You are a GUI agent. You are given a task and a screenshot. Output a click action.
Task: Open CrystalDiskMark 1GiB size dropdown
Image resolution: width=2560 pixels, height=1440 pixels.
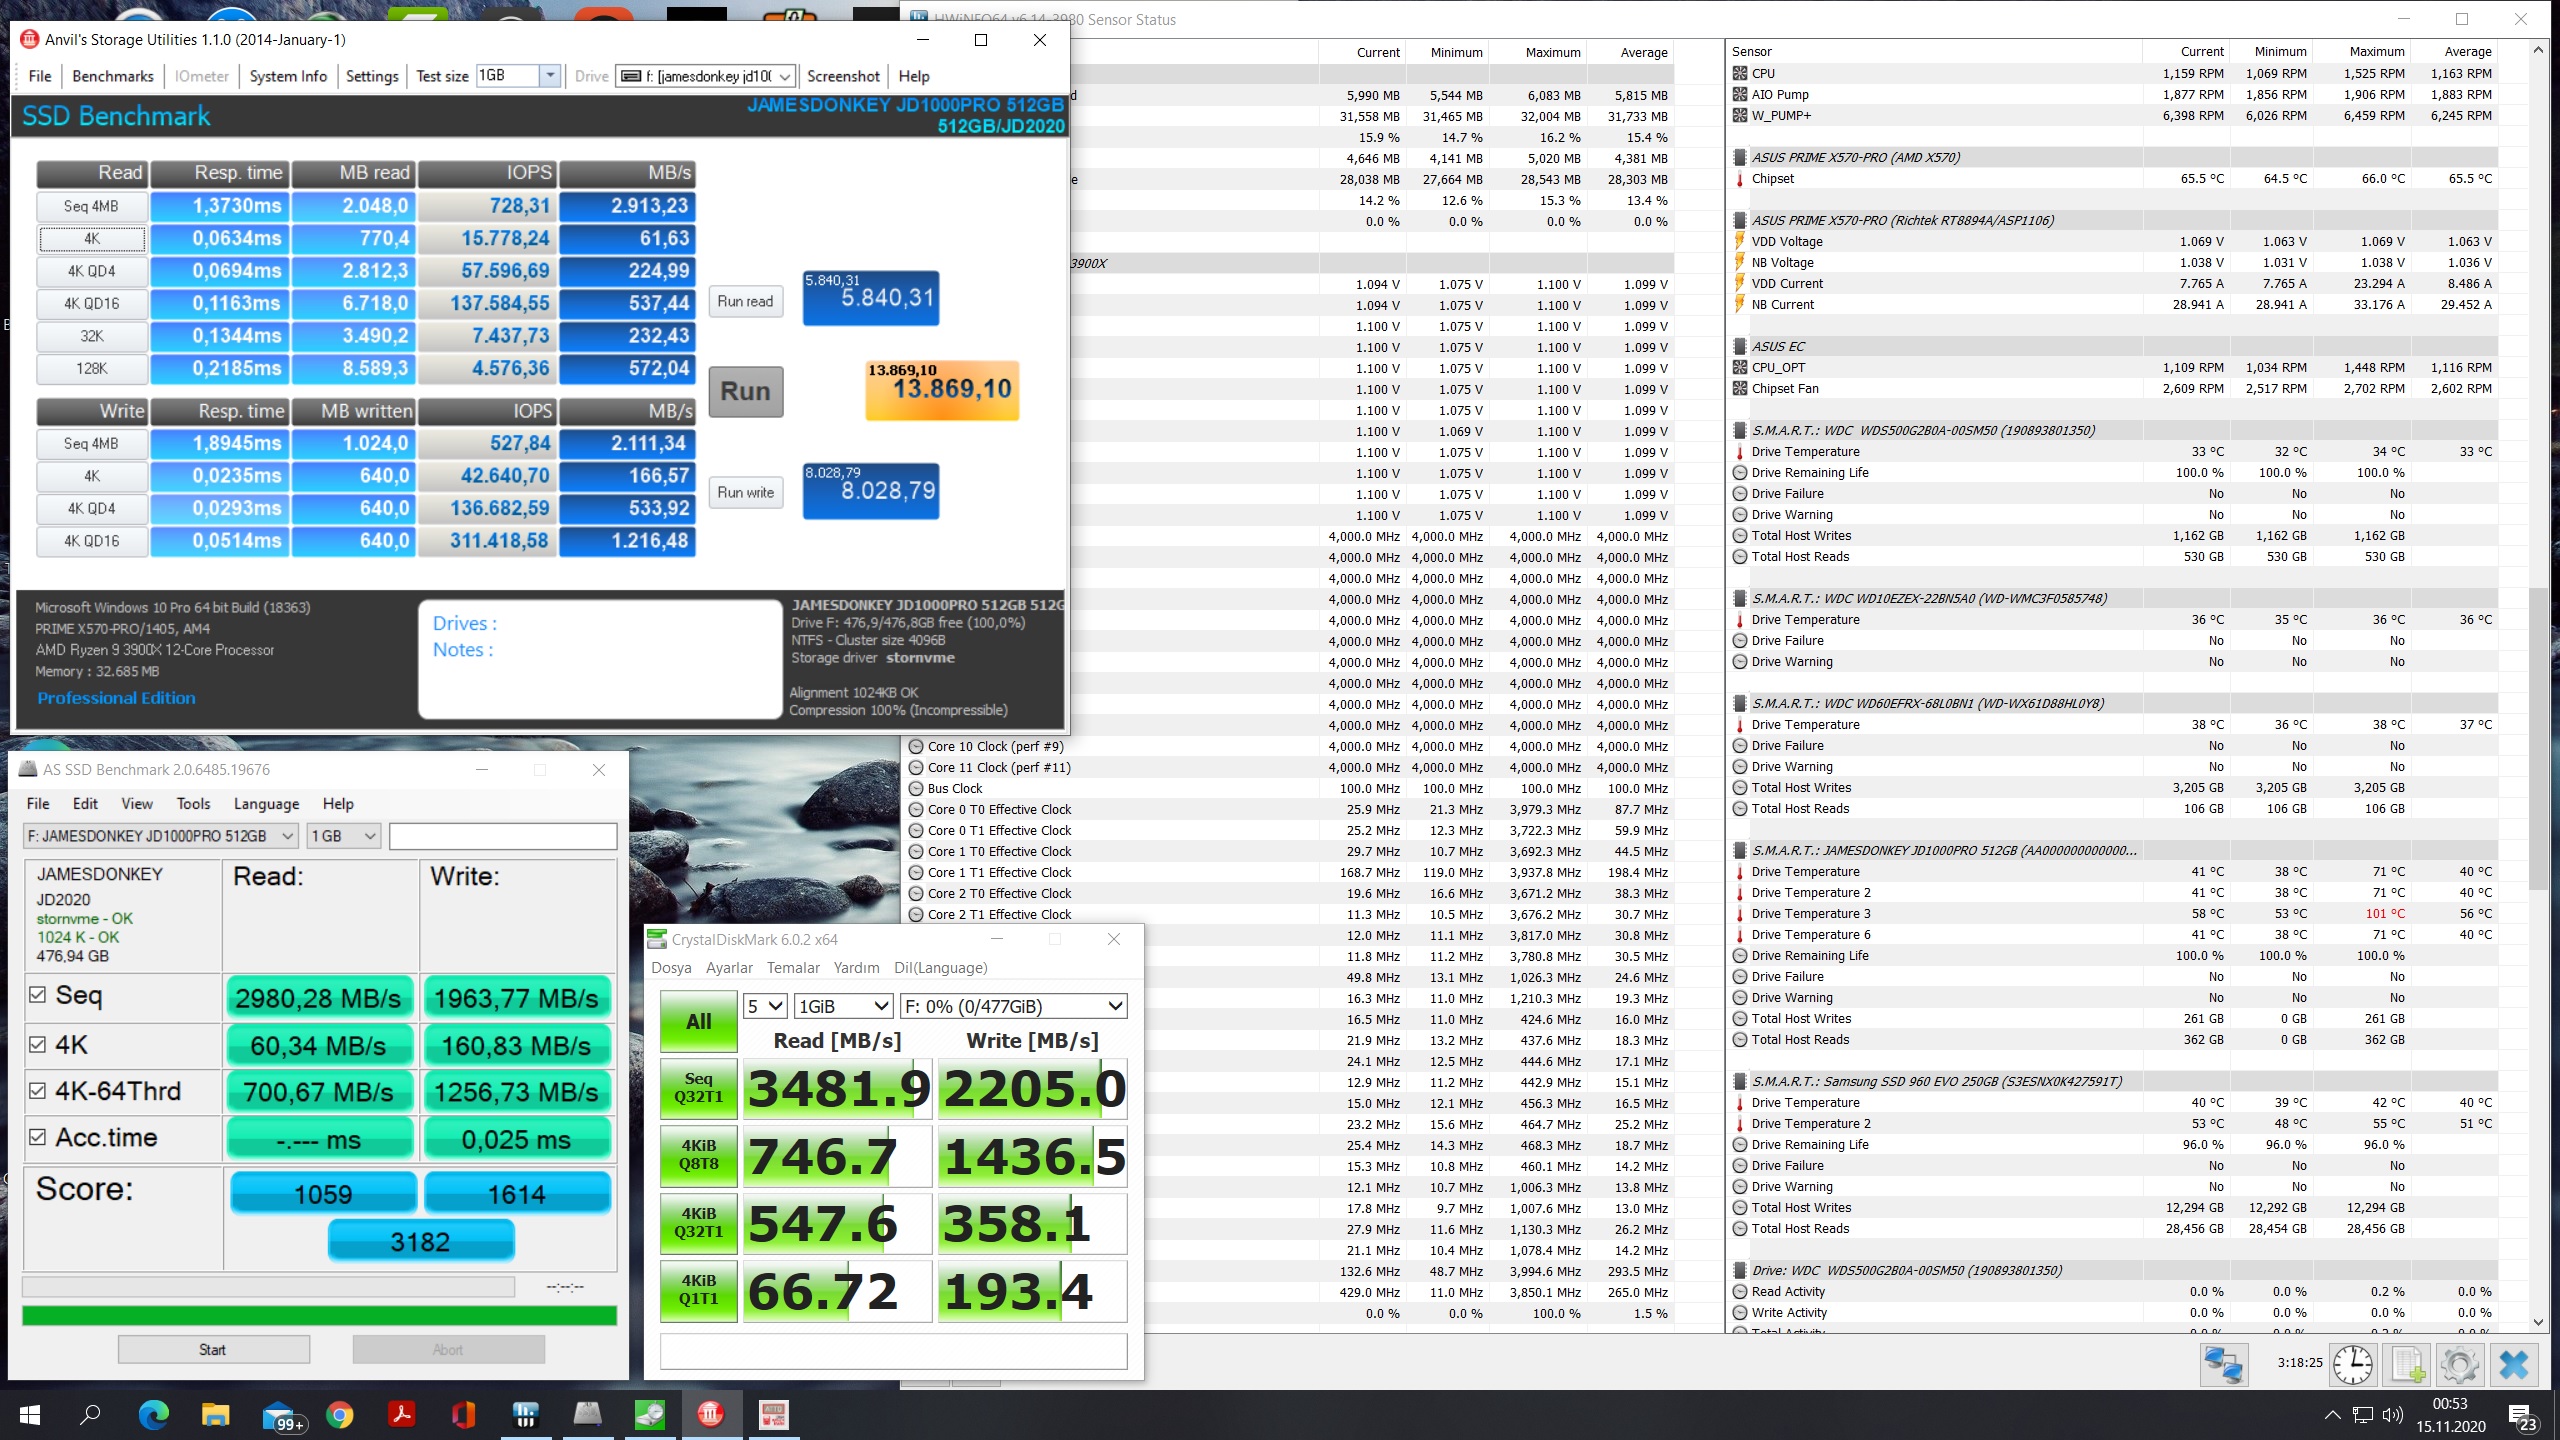[844, 1006]
